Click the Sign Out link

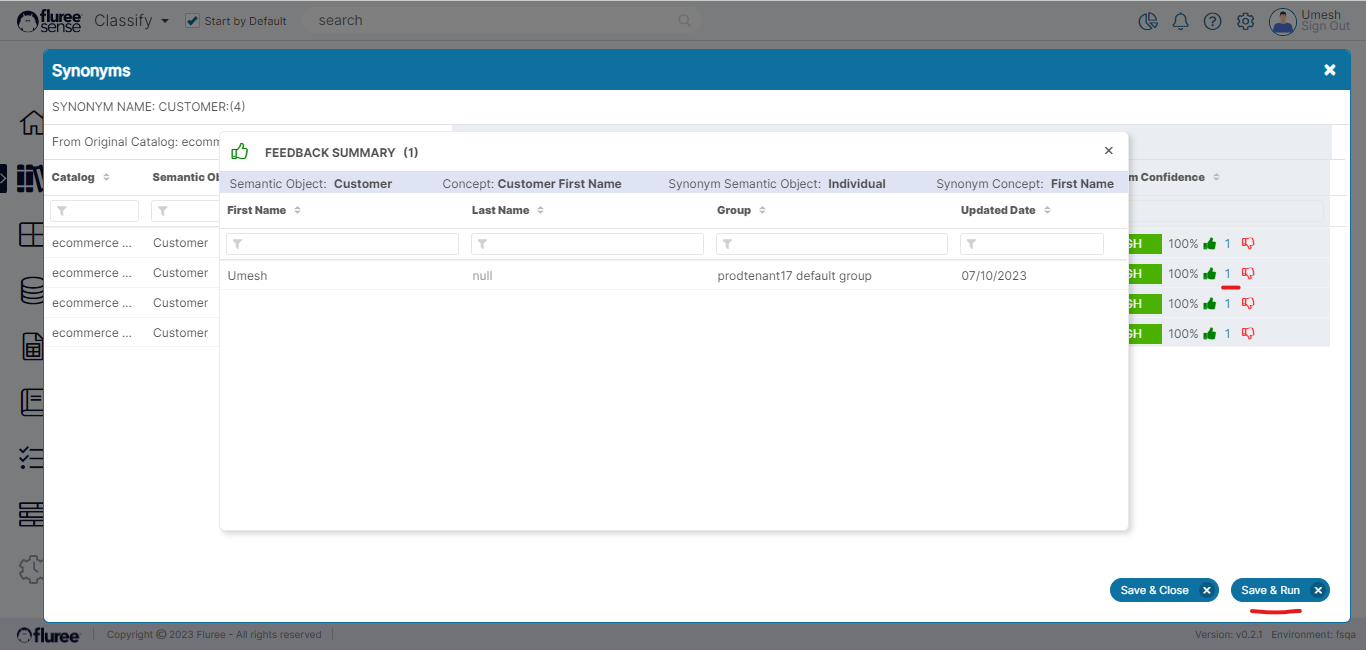pos(1325,27)
